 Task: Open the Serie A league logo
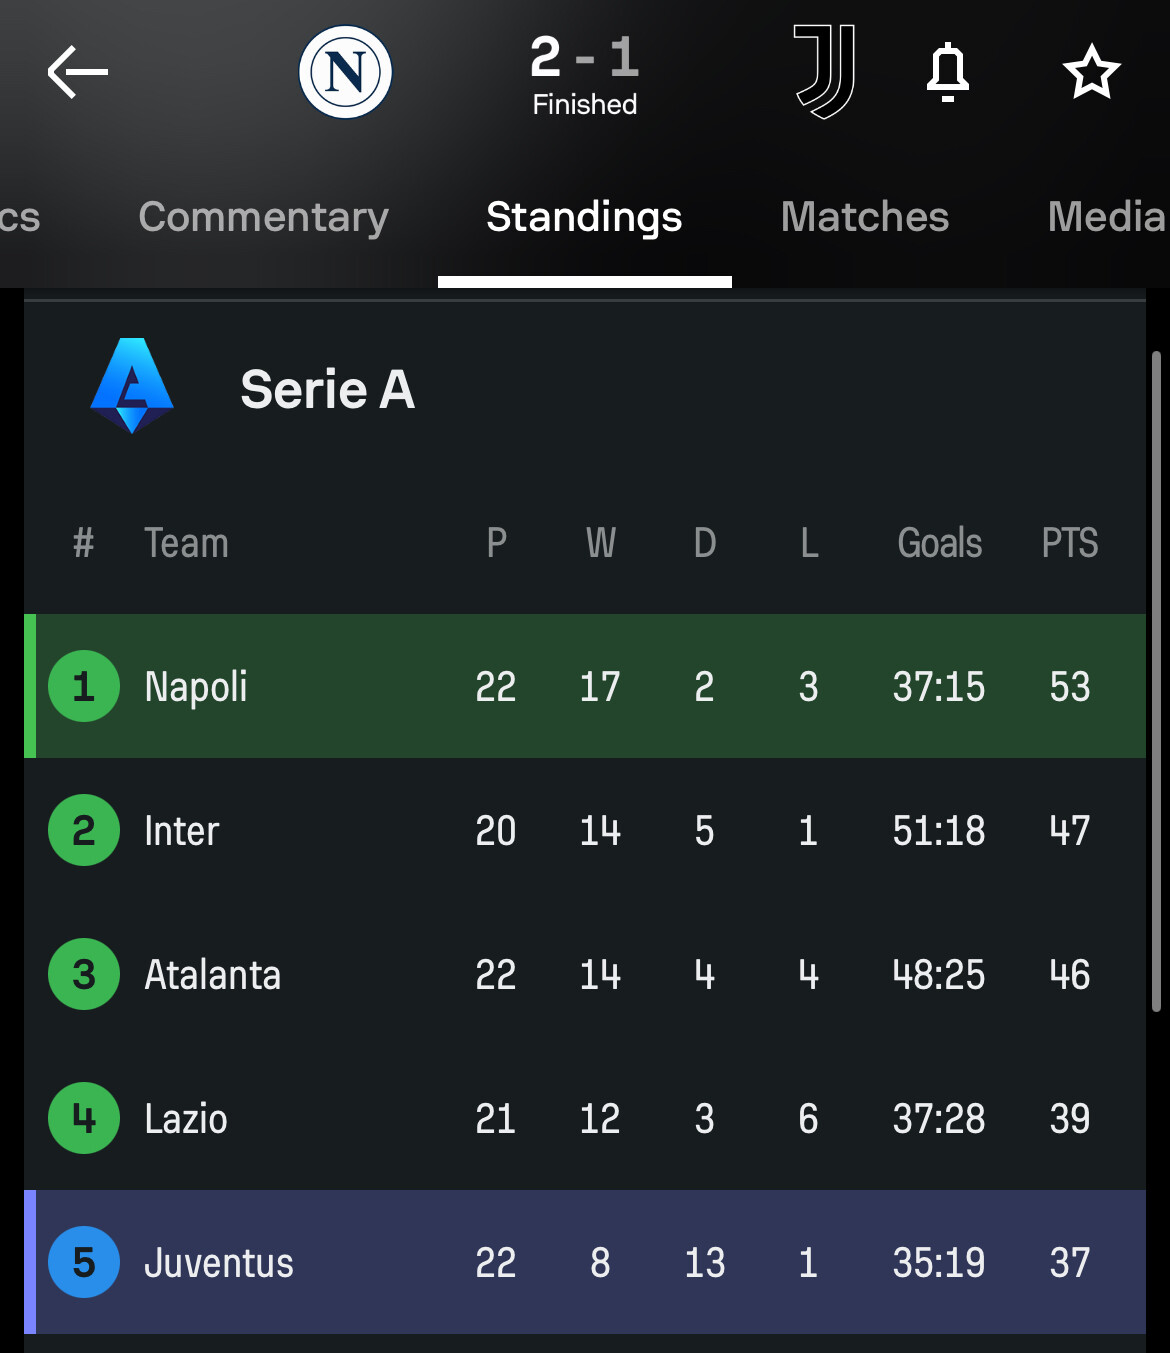(x=132, y=386)
